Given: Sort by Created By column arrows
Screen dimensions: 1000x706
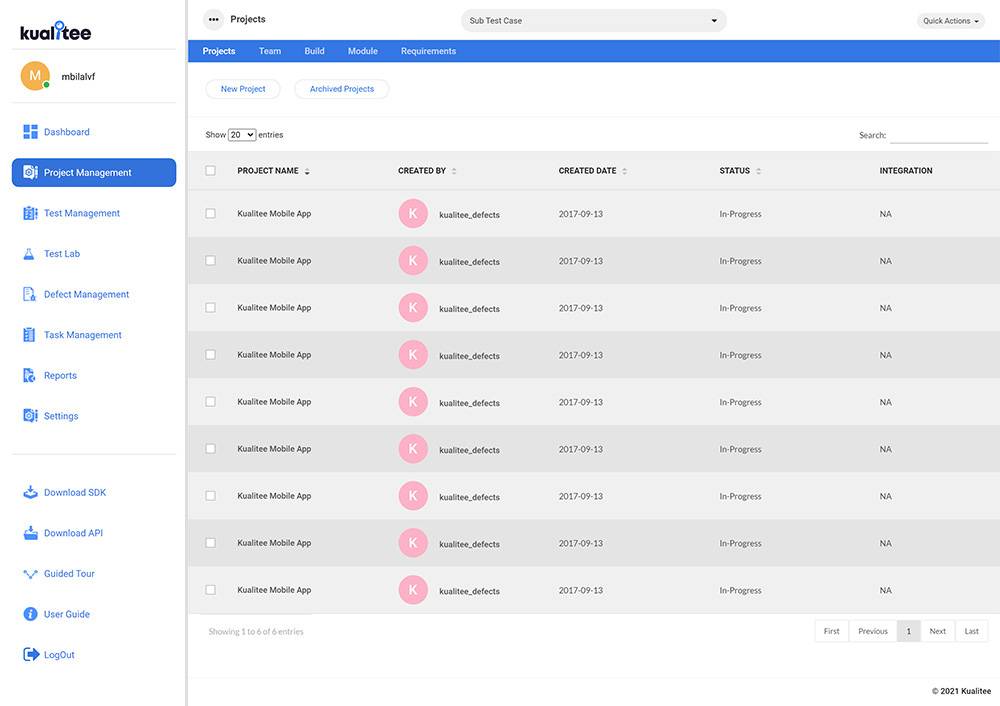Looking at the screenshot, I should click(x=454, y=171).
